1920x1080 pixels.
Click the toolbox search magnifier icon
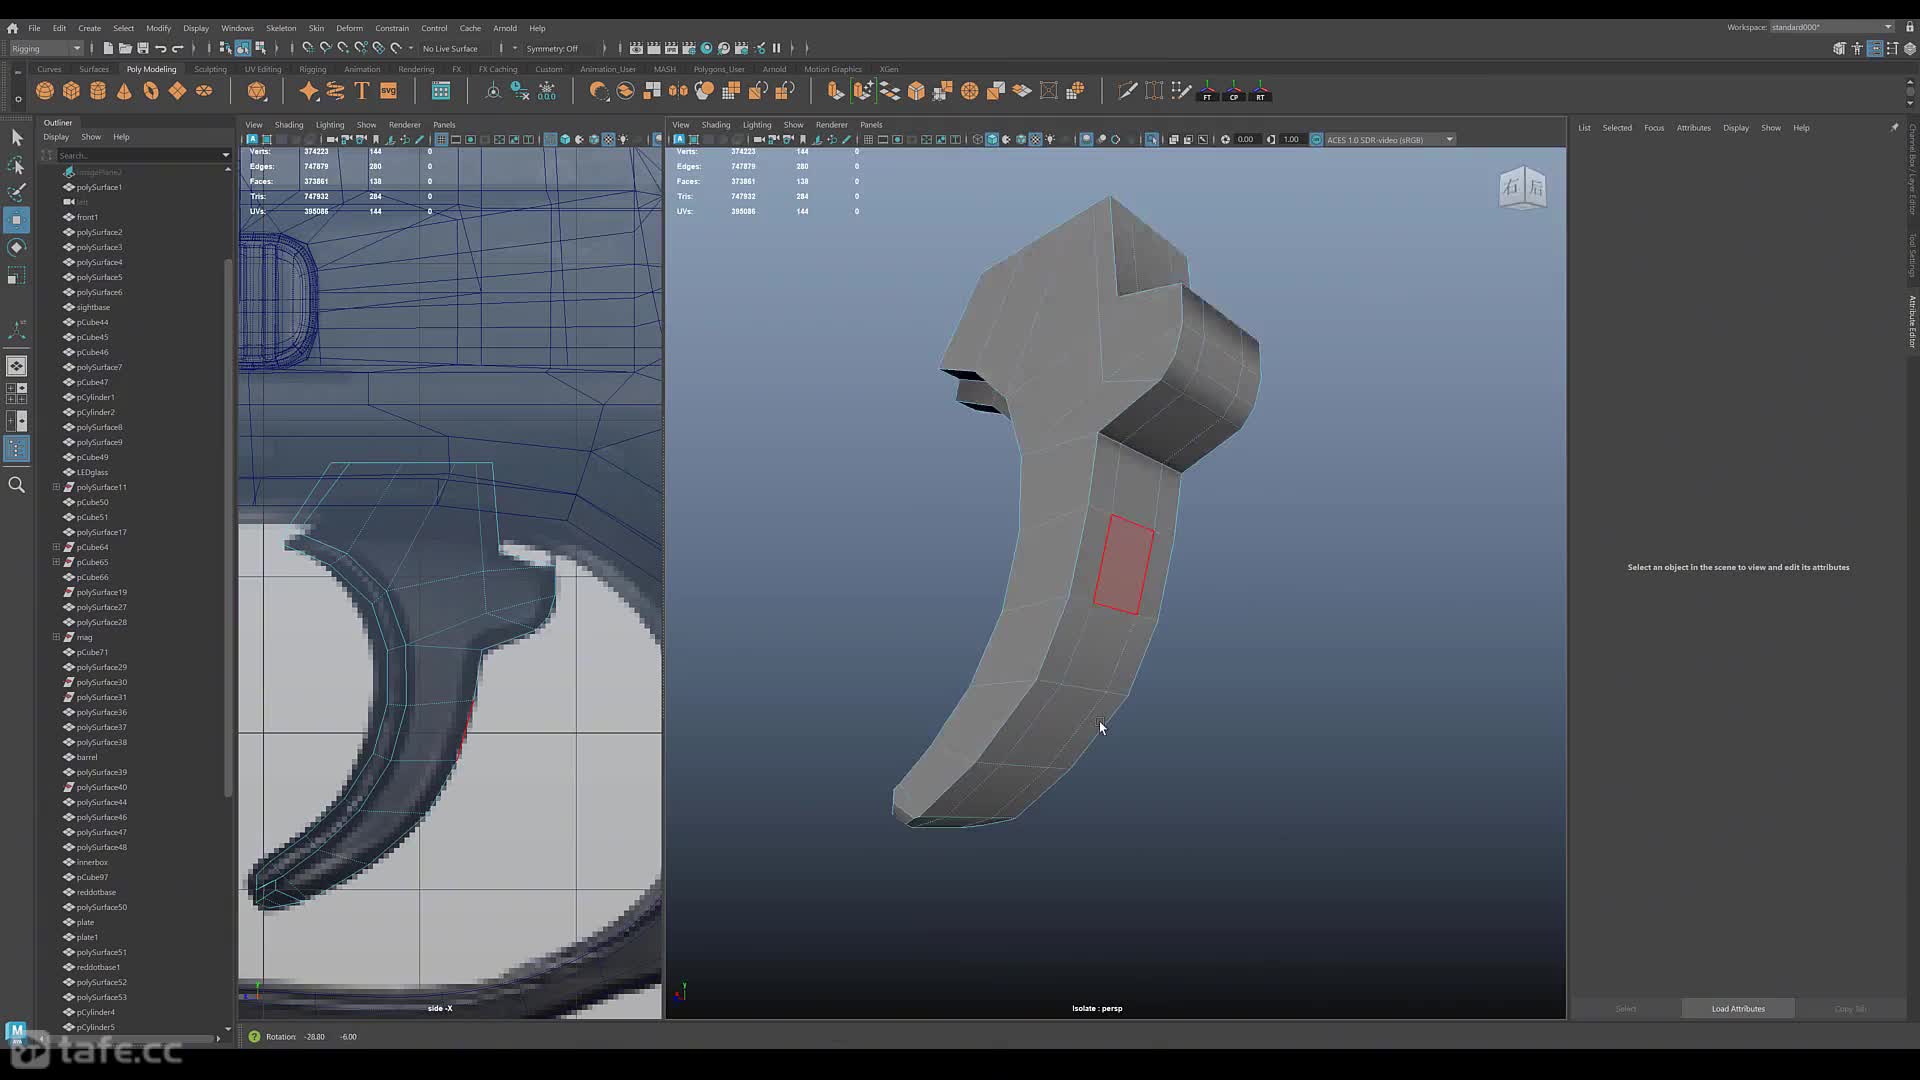pyautogui.click(x=17, y=485)
